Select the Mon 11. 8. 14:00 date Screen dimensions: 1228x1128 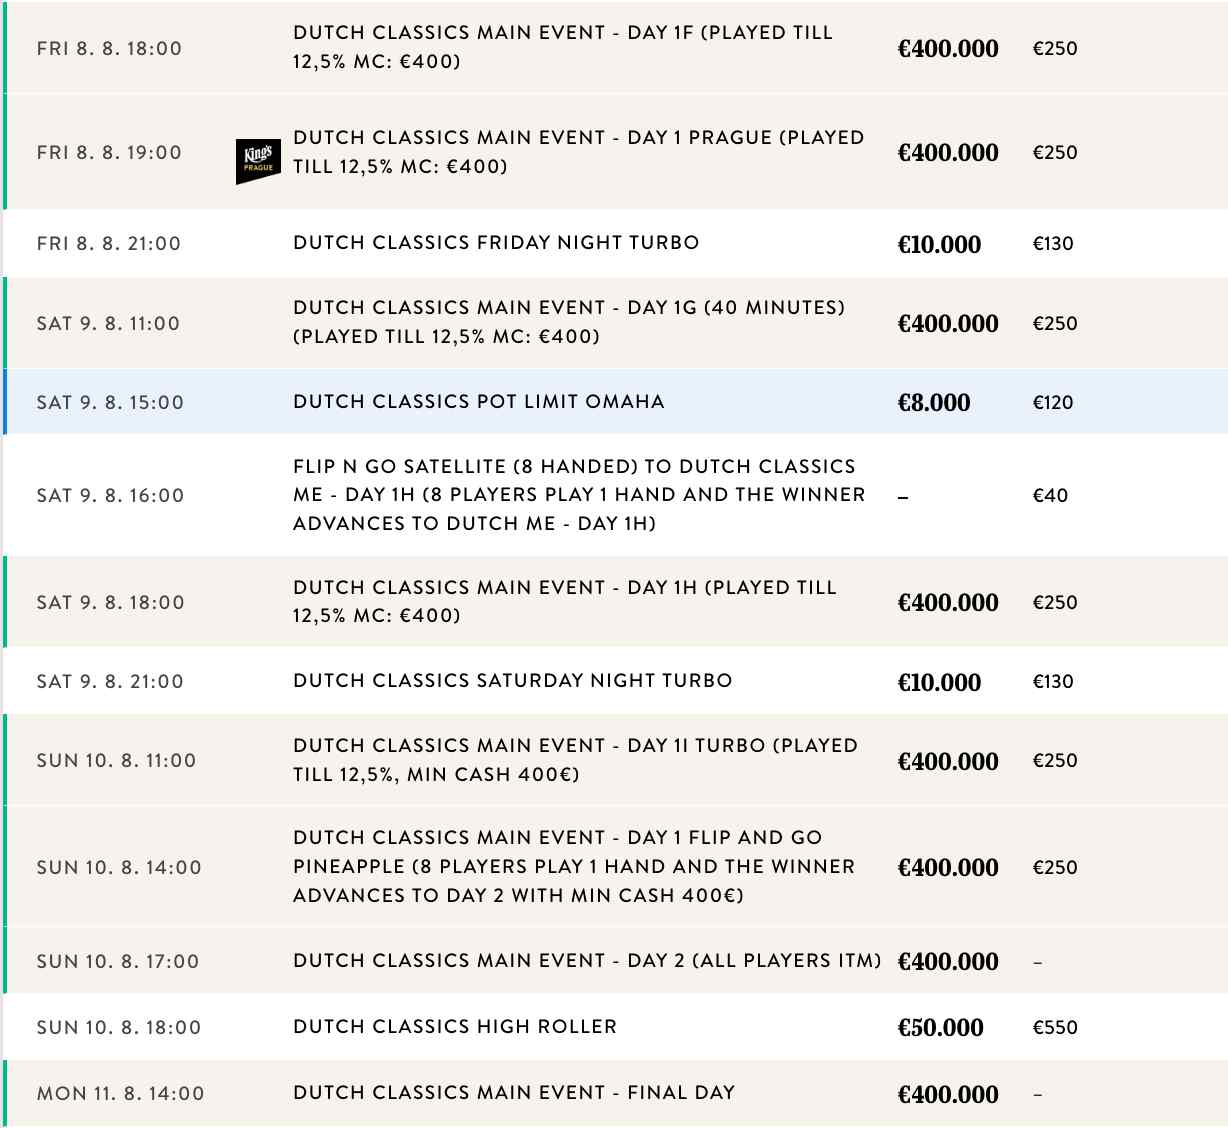120,1094
